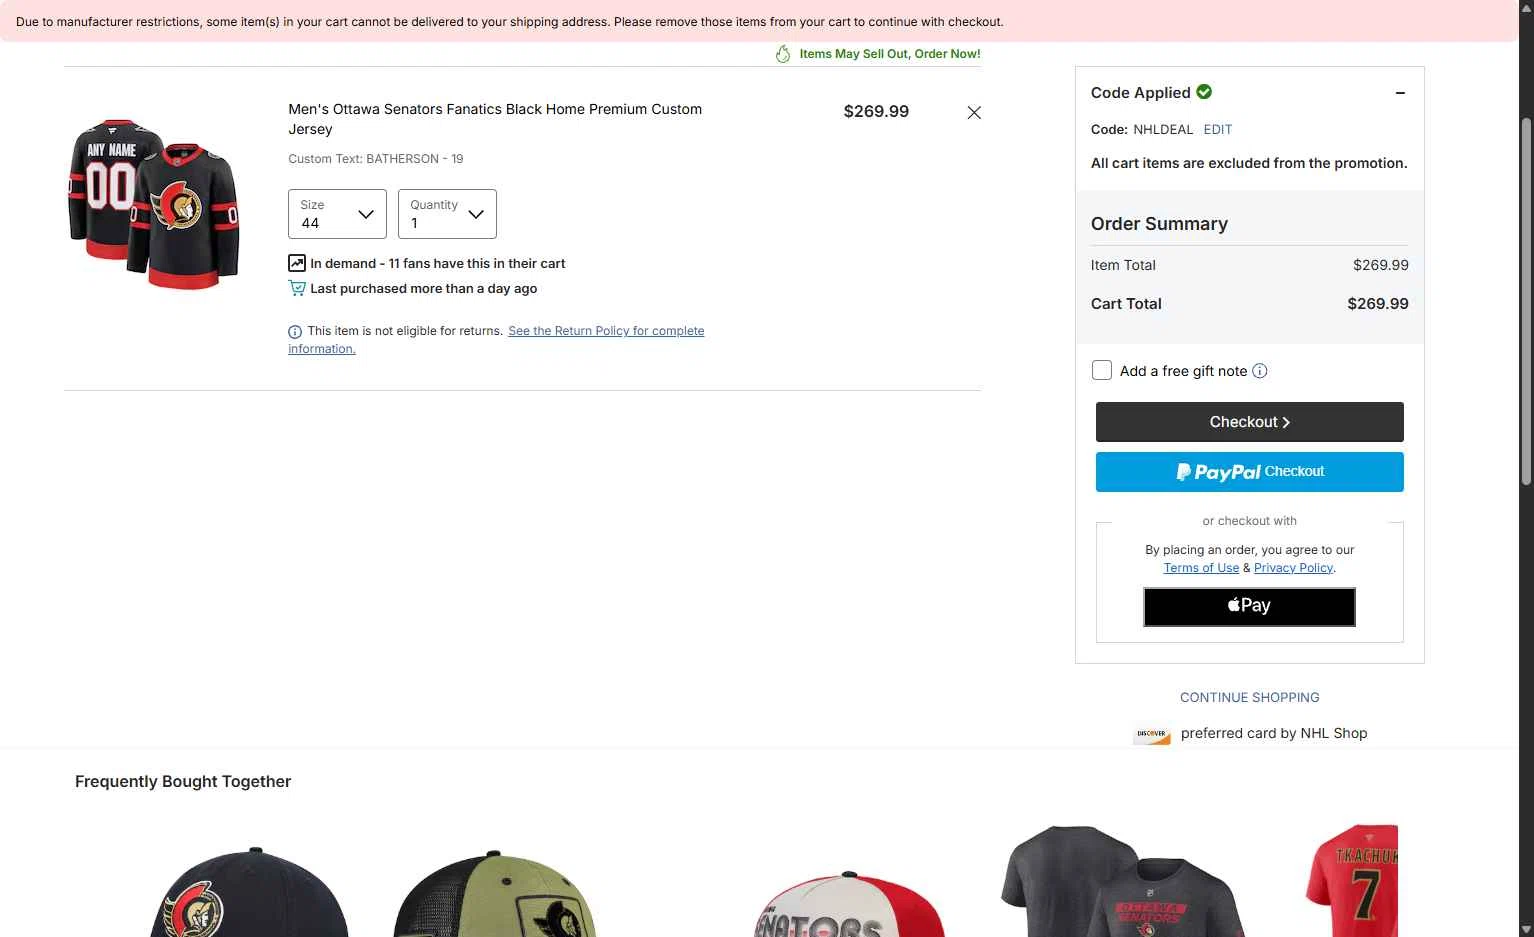This screenshot has width=1534, height=937.
Task: Click CONTINUE SHOPPING link
Action: pos(1250,698)
